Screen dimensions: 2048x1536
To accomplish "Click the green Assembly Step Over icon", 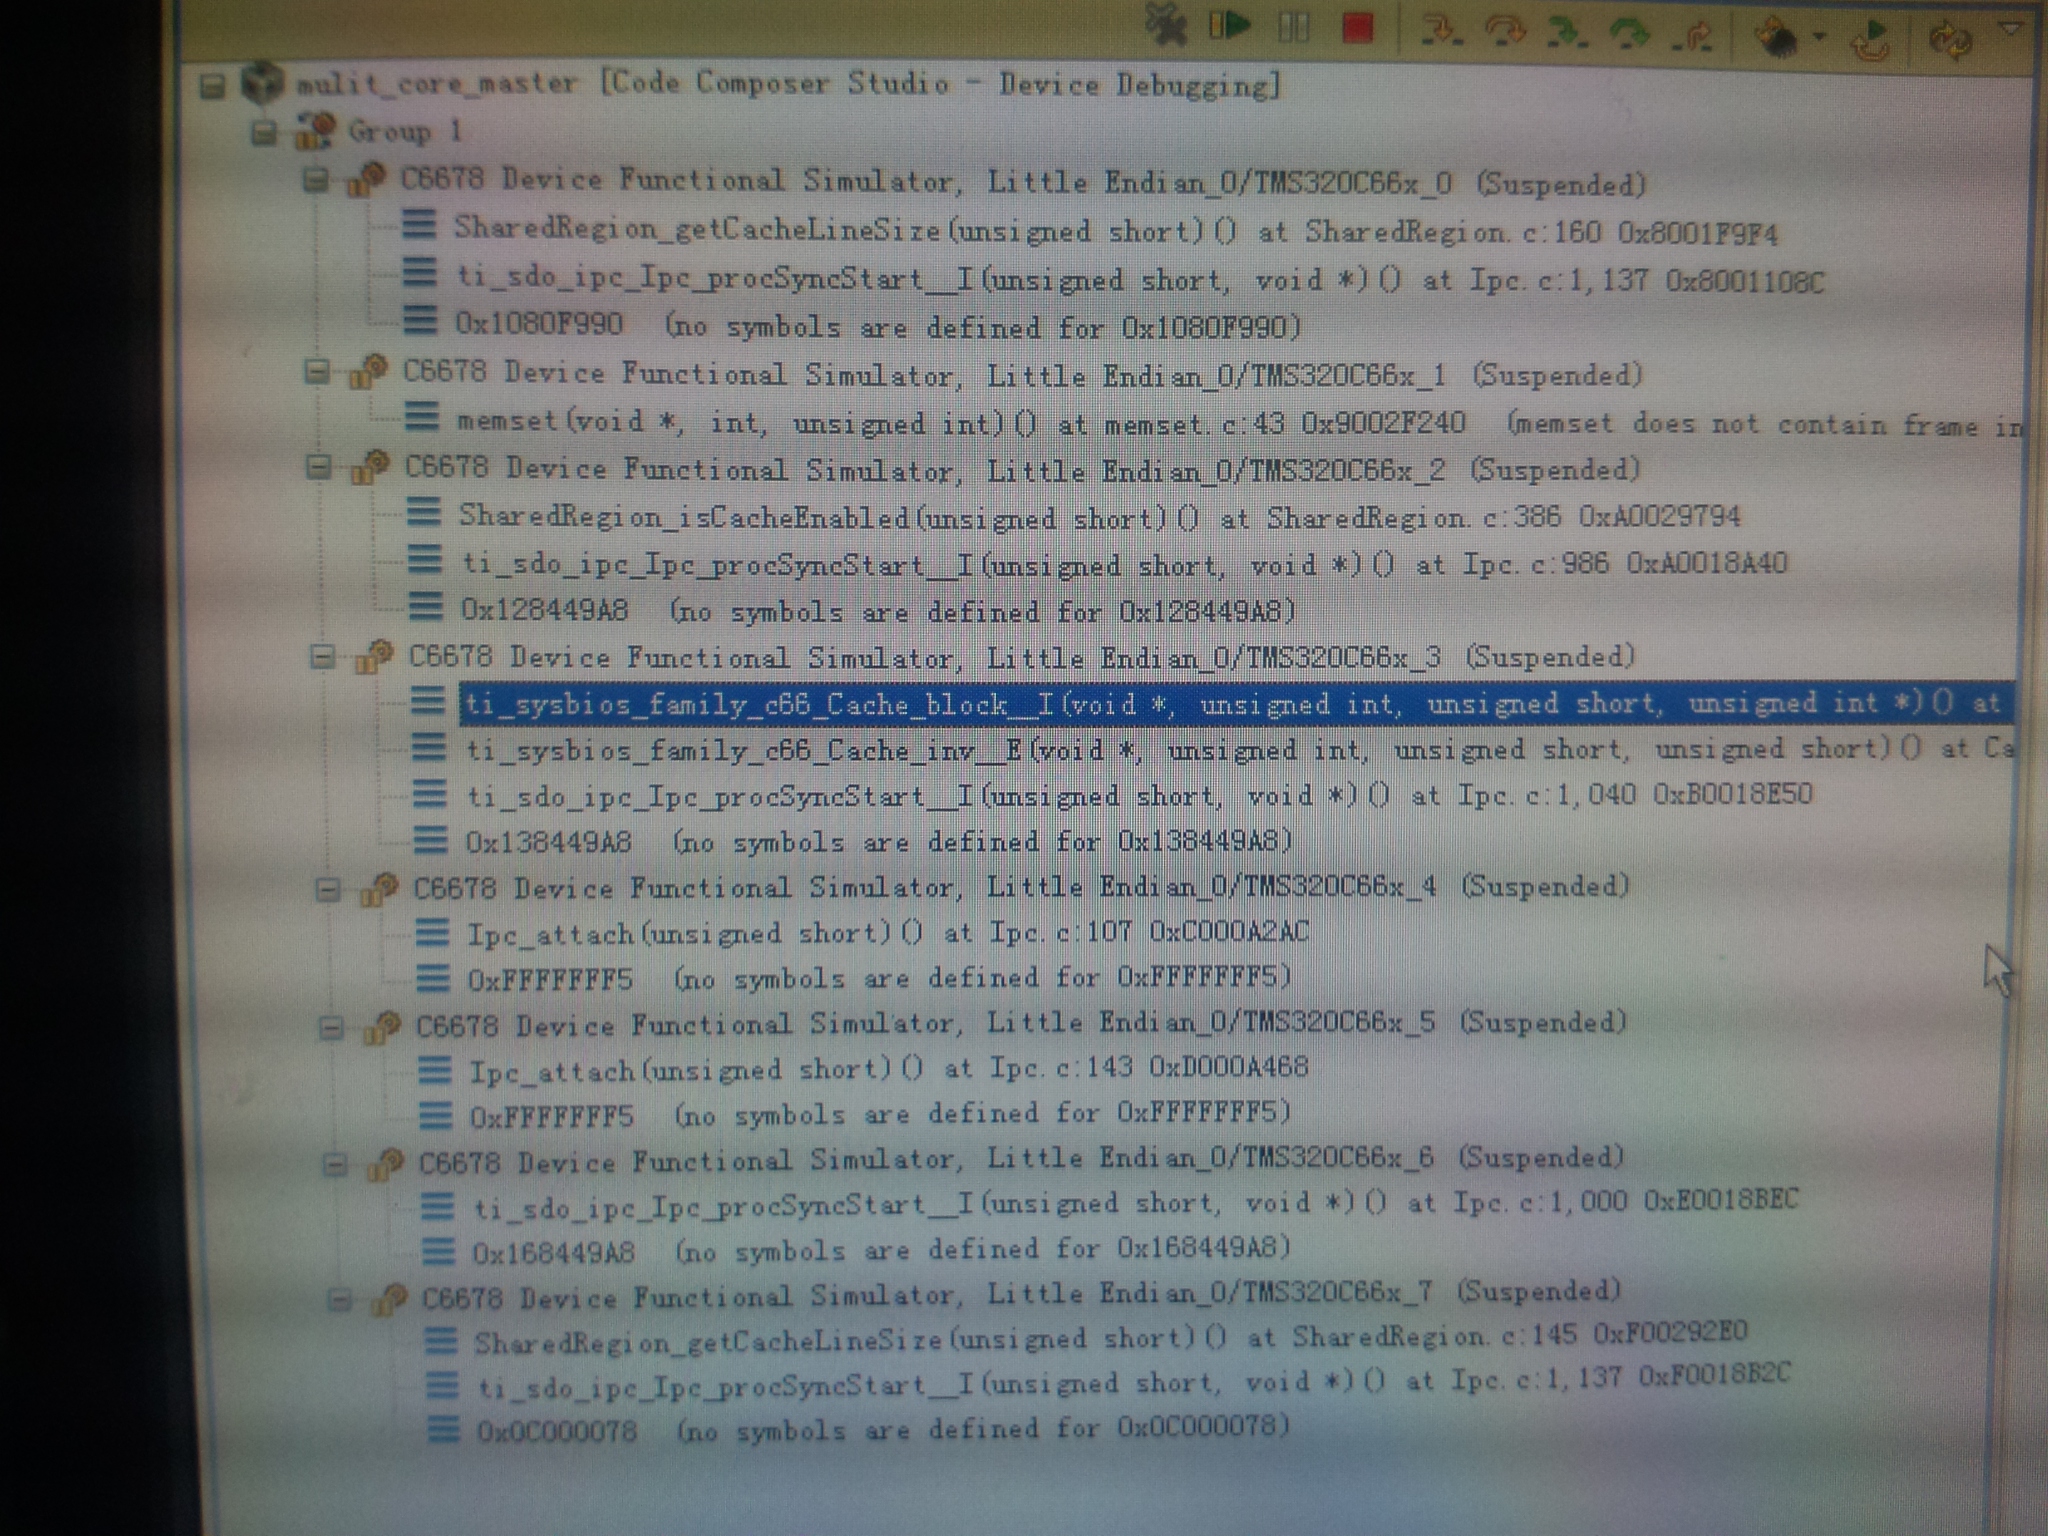I will pyautogui.click(x=1630, y=35).
